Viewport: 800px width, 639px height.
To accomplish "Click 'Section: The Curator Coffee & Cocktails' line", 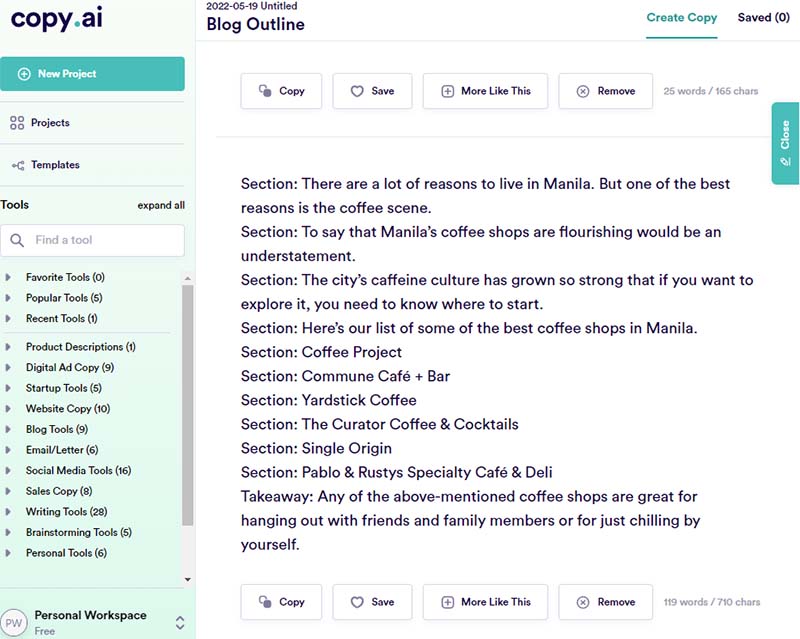I will pos(380,424).
